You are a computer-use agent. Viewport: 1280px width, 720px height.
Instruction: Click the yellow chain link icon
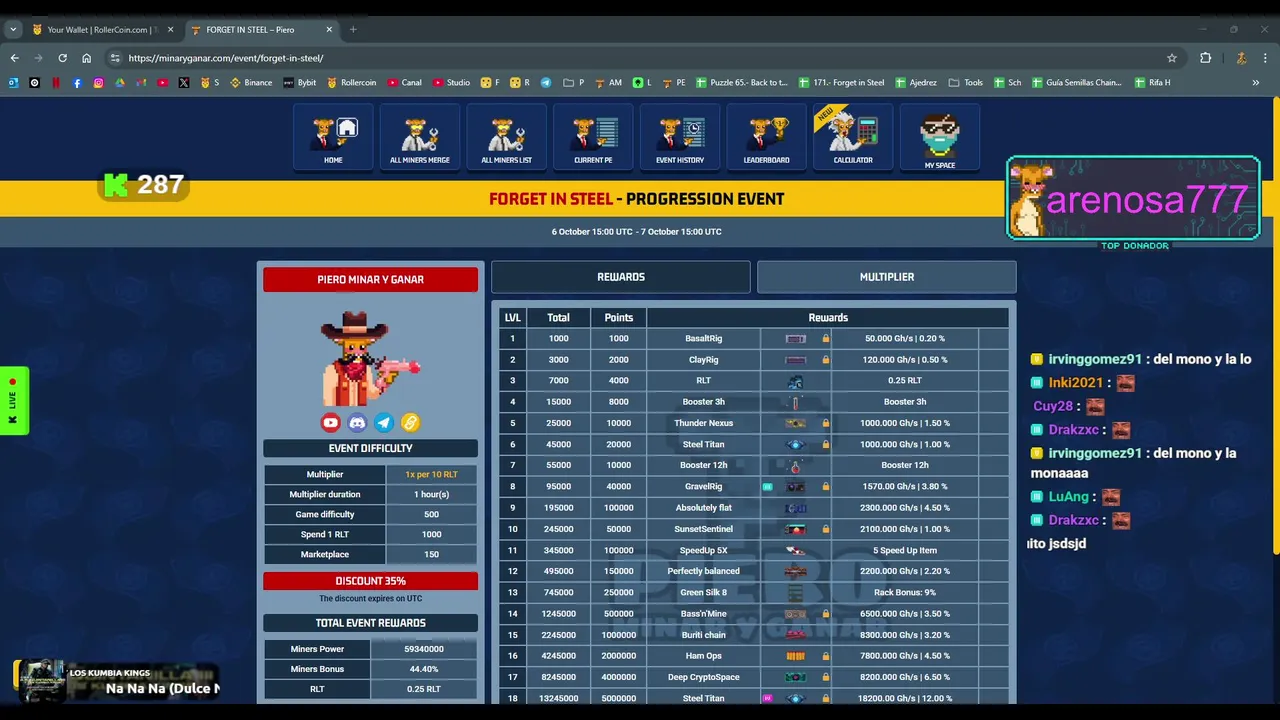[410, 423]
